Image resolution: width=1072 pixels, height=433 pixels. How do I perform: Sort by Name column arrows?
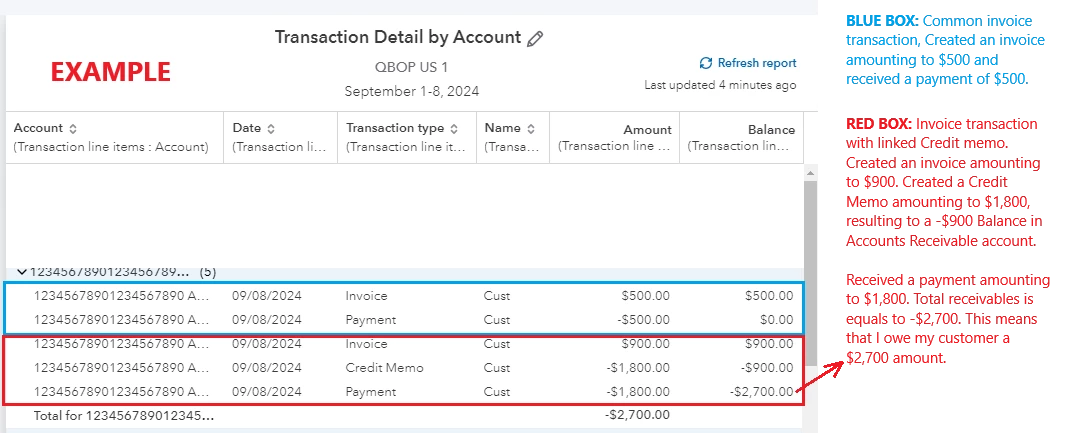pos(531,129)
